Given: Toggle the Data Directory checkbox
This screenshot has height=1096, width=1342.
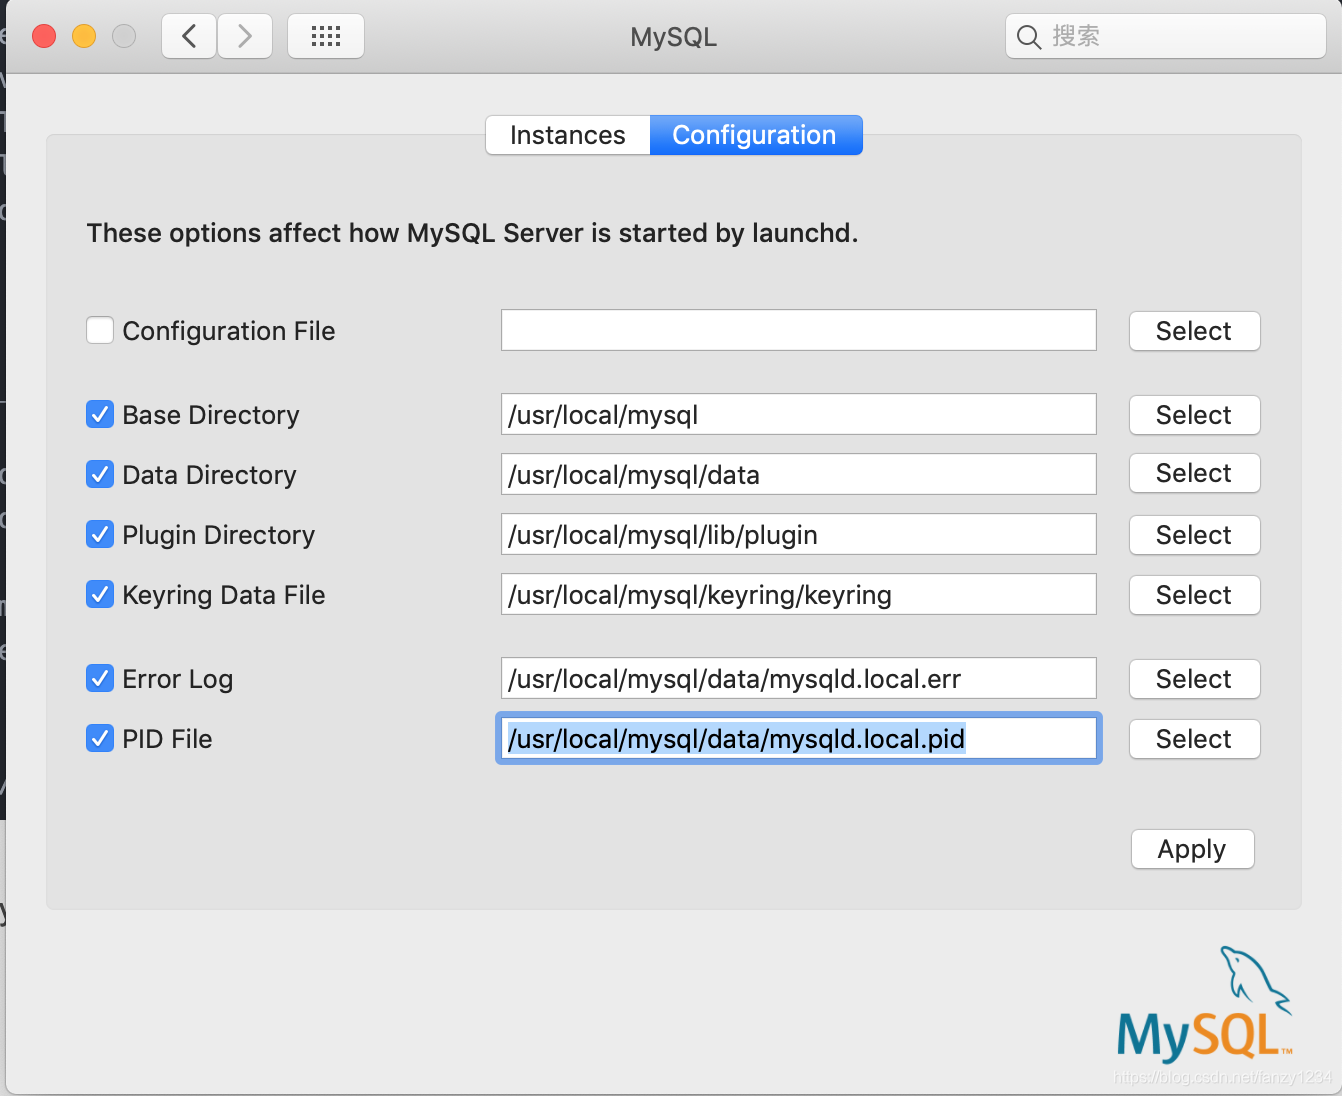Looking at the screenshot, I should (x=99, y=474).
